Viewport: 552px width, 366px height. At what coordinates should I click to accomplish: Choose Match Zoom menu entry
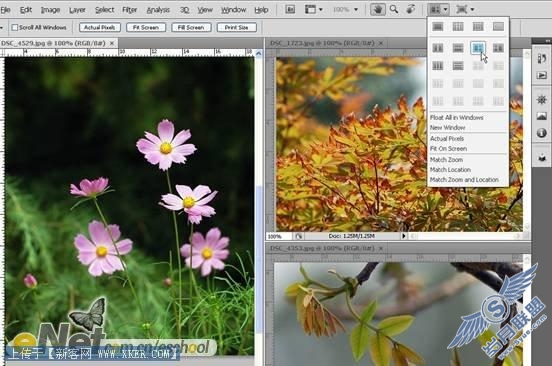click(446, 160)
